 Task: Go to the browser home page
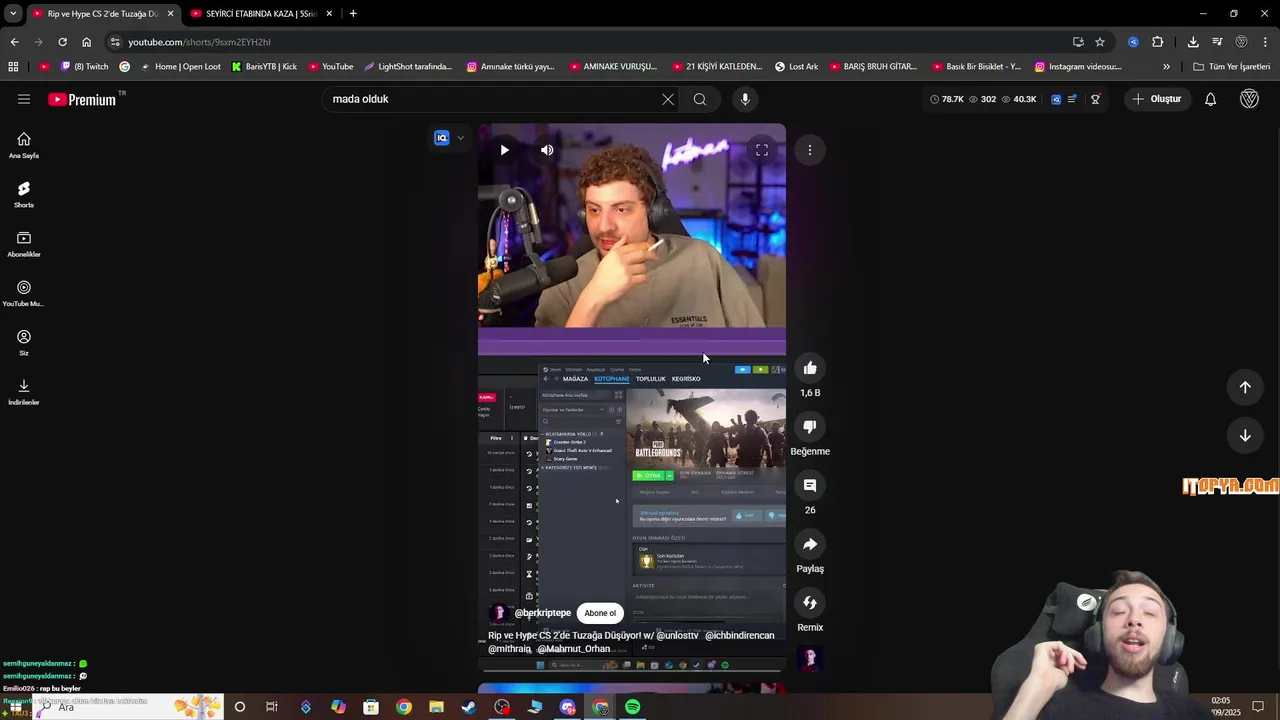(86, 42)
